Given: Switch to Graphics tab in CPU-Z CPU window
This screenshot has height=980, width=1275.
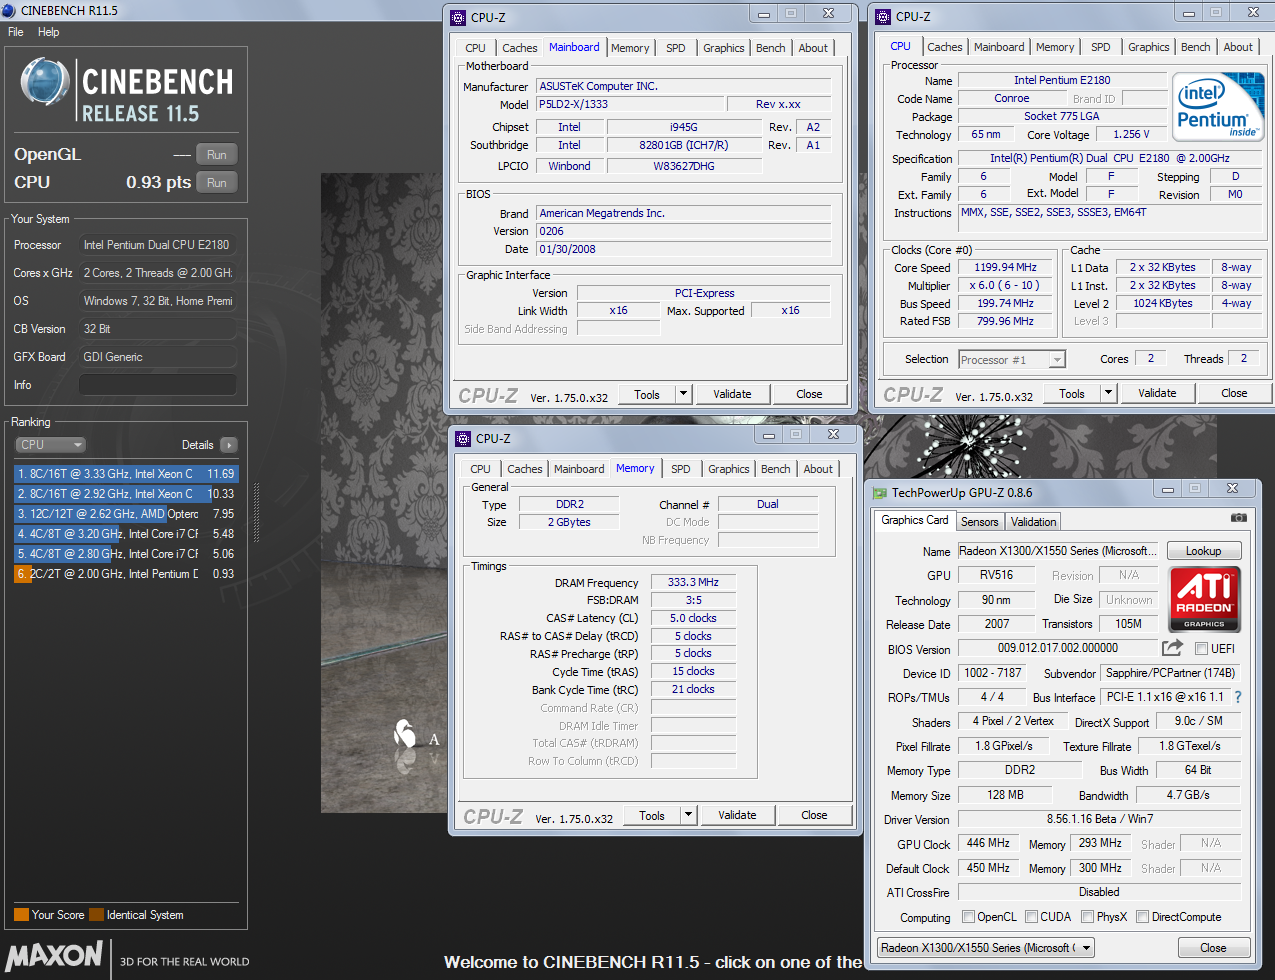Looking at the screenshot, I should pos(1148,47).
